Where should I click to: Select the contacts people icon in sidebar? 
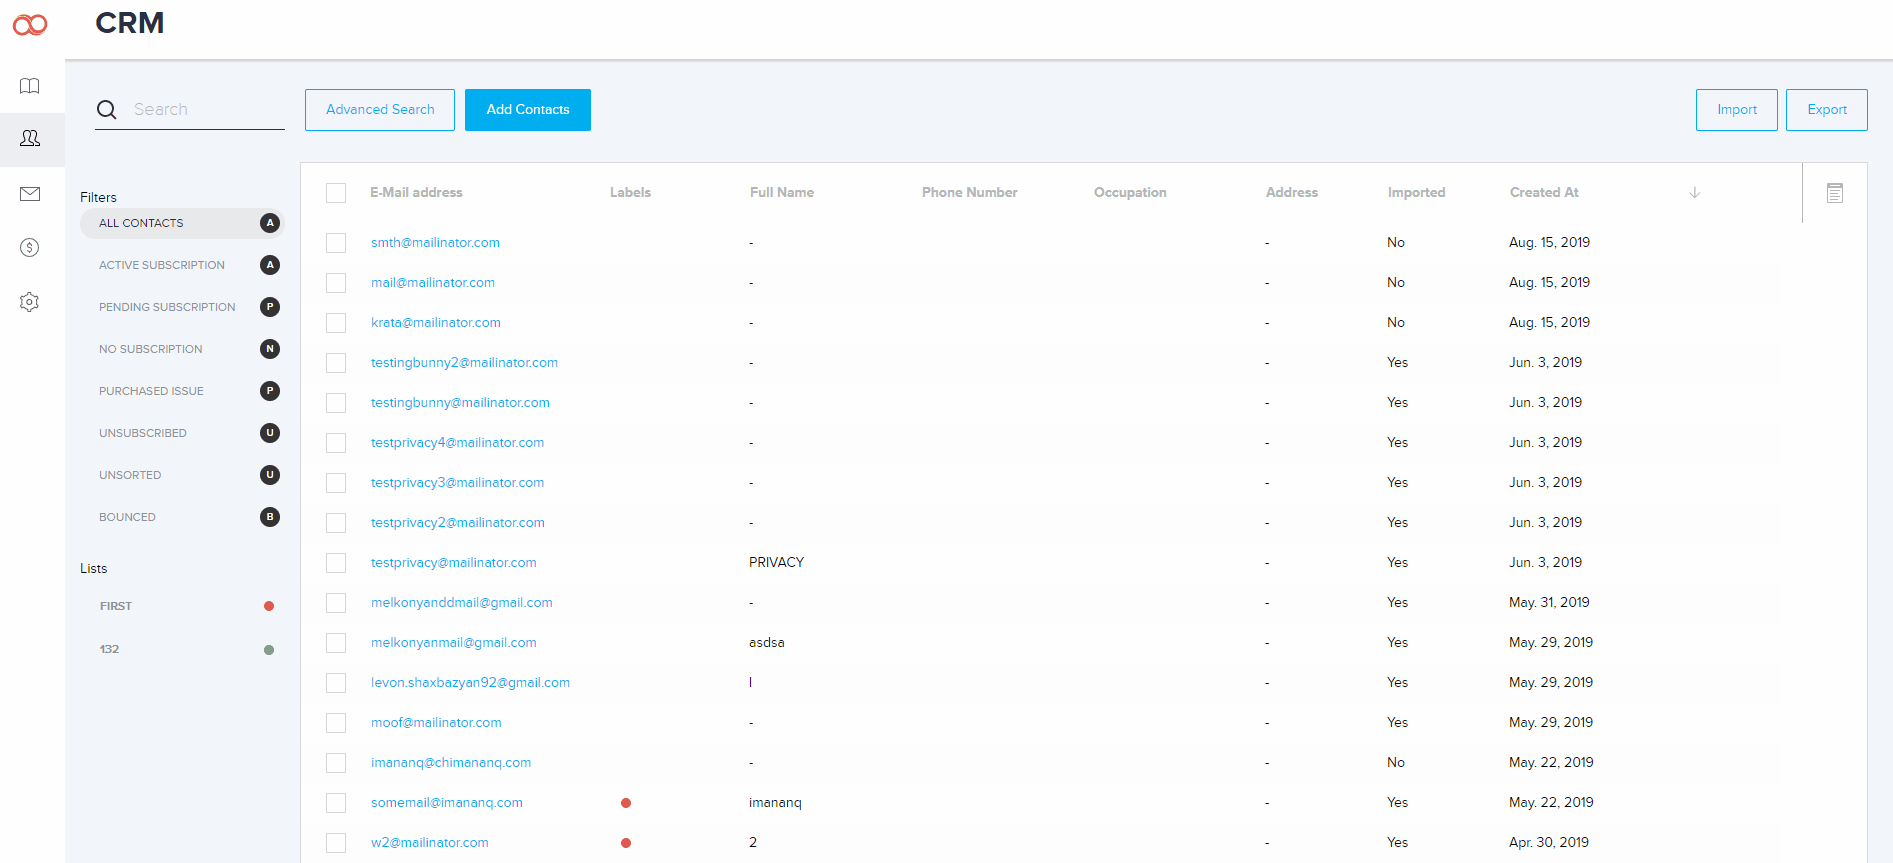[30, 138]
